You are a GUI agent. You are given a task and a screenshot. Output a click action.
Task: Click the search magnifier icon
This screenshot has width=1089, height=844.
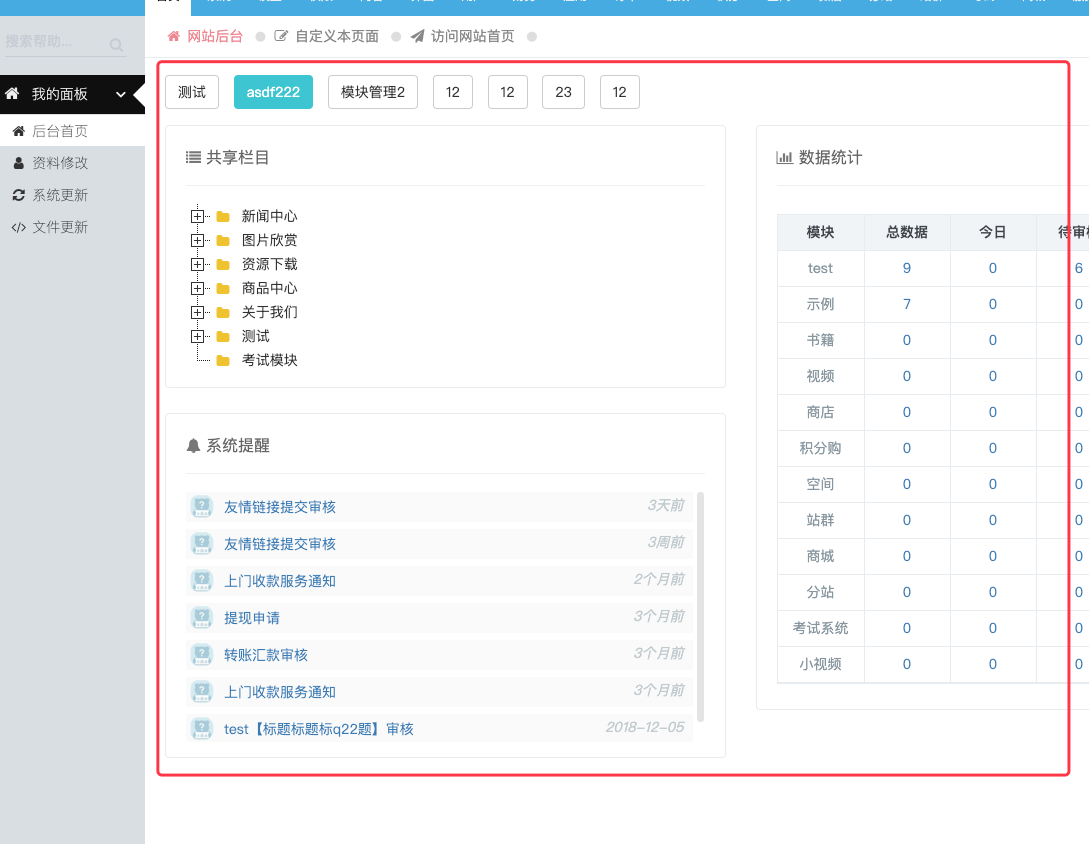click(117, 45)
